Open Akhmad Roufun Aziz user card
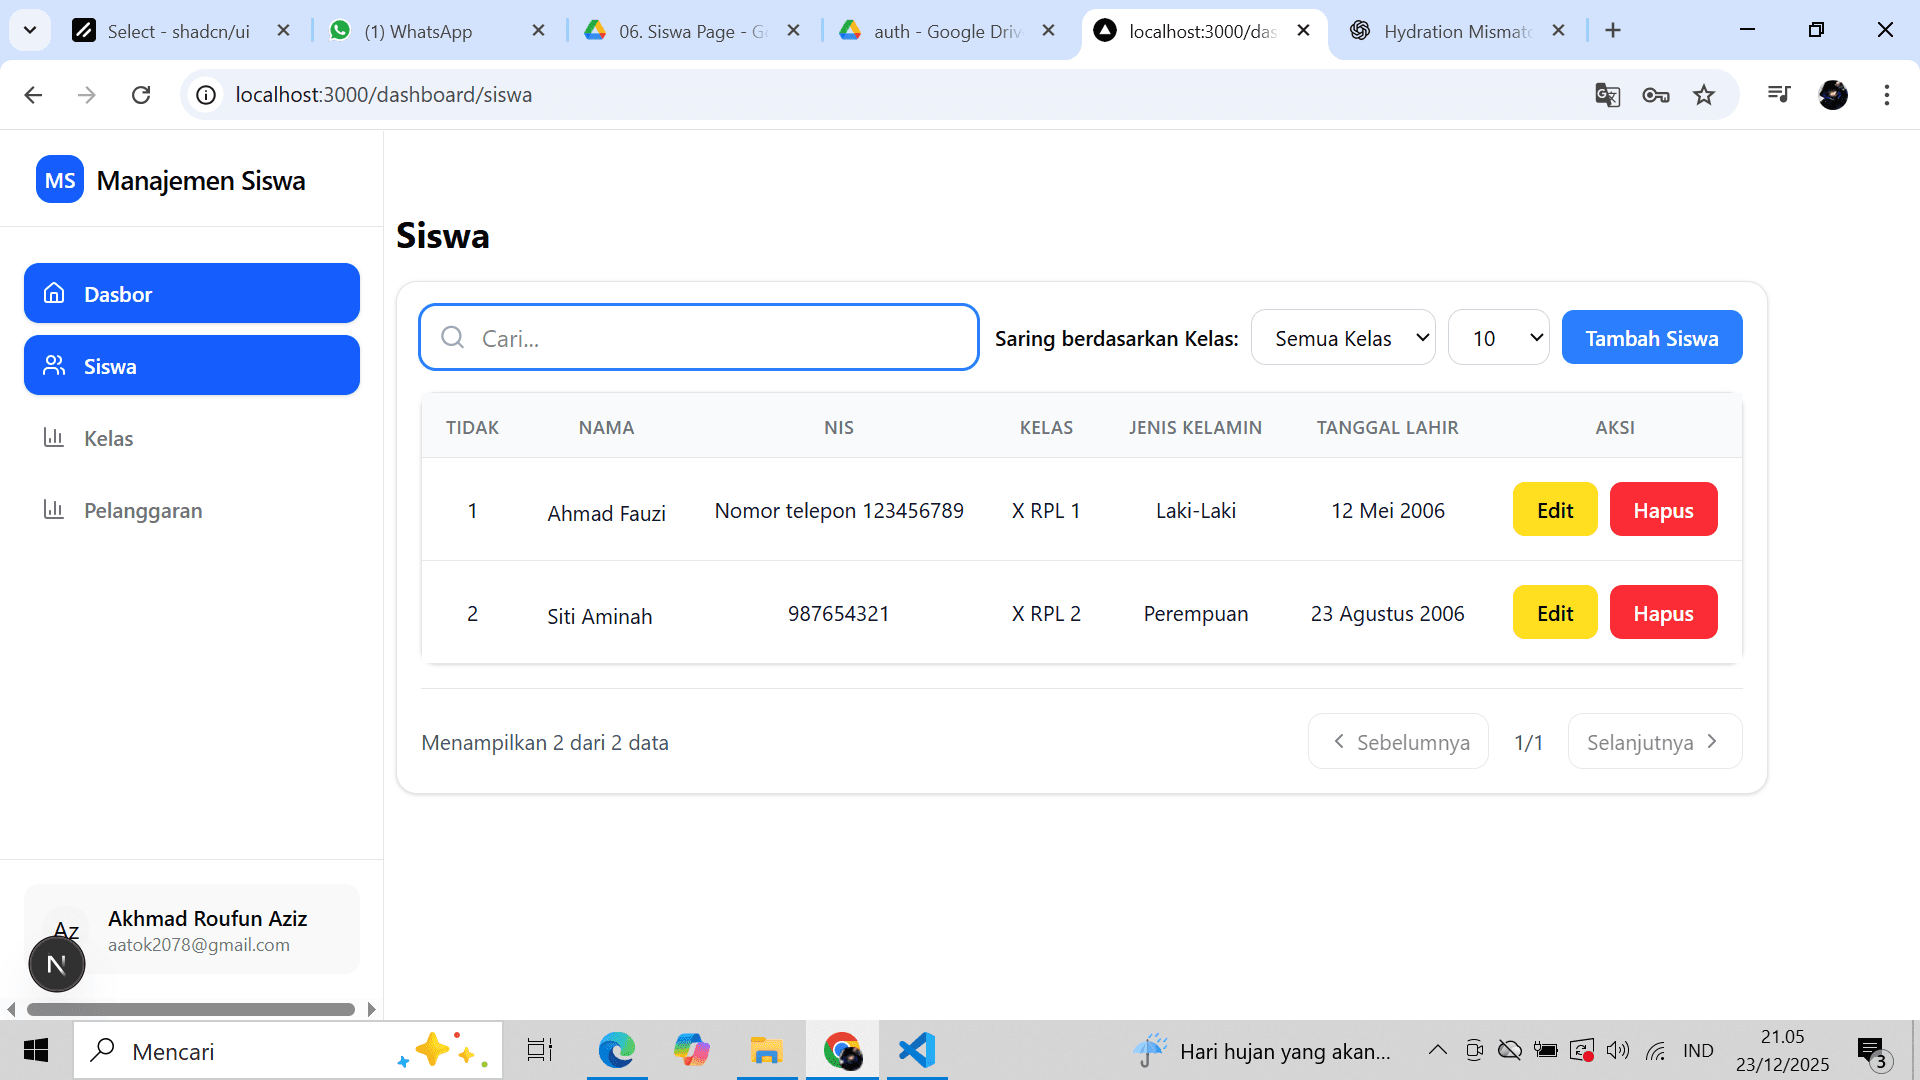Image resolution: width=1920 pixels, height=1080 pixels. pyautogui.click(x=192, y=929)
